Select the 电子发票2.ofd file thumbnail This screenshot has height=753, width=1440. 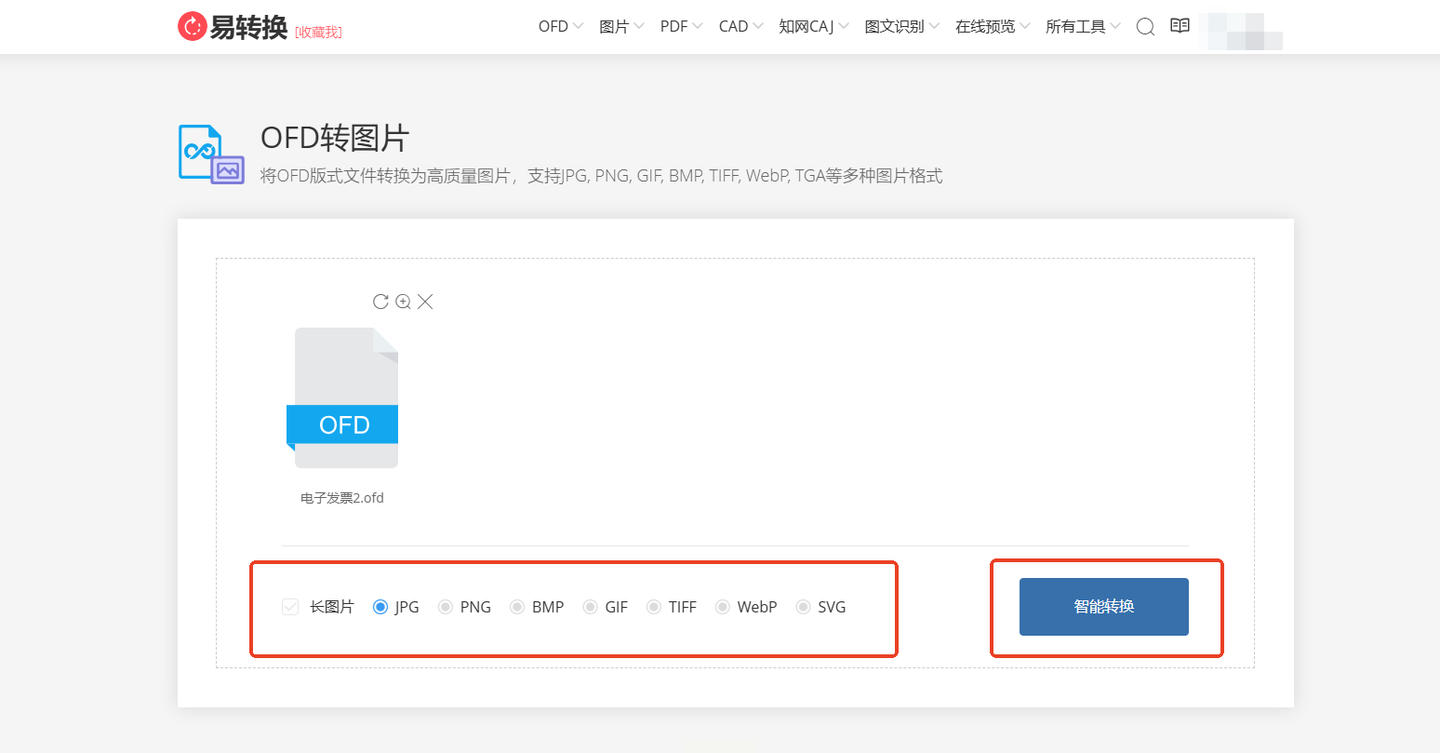pyautogui.click(x=342, y=397)
